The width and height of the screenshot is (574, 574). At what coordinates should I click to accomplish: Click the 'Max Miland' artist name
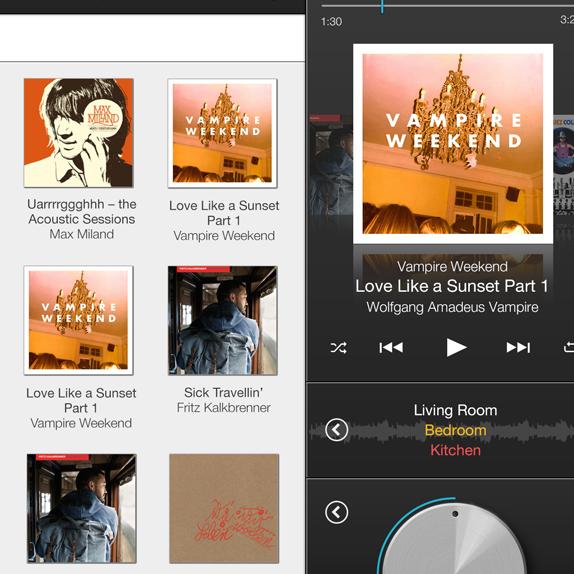coord(82,234)
